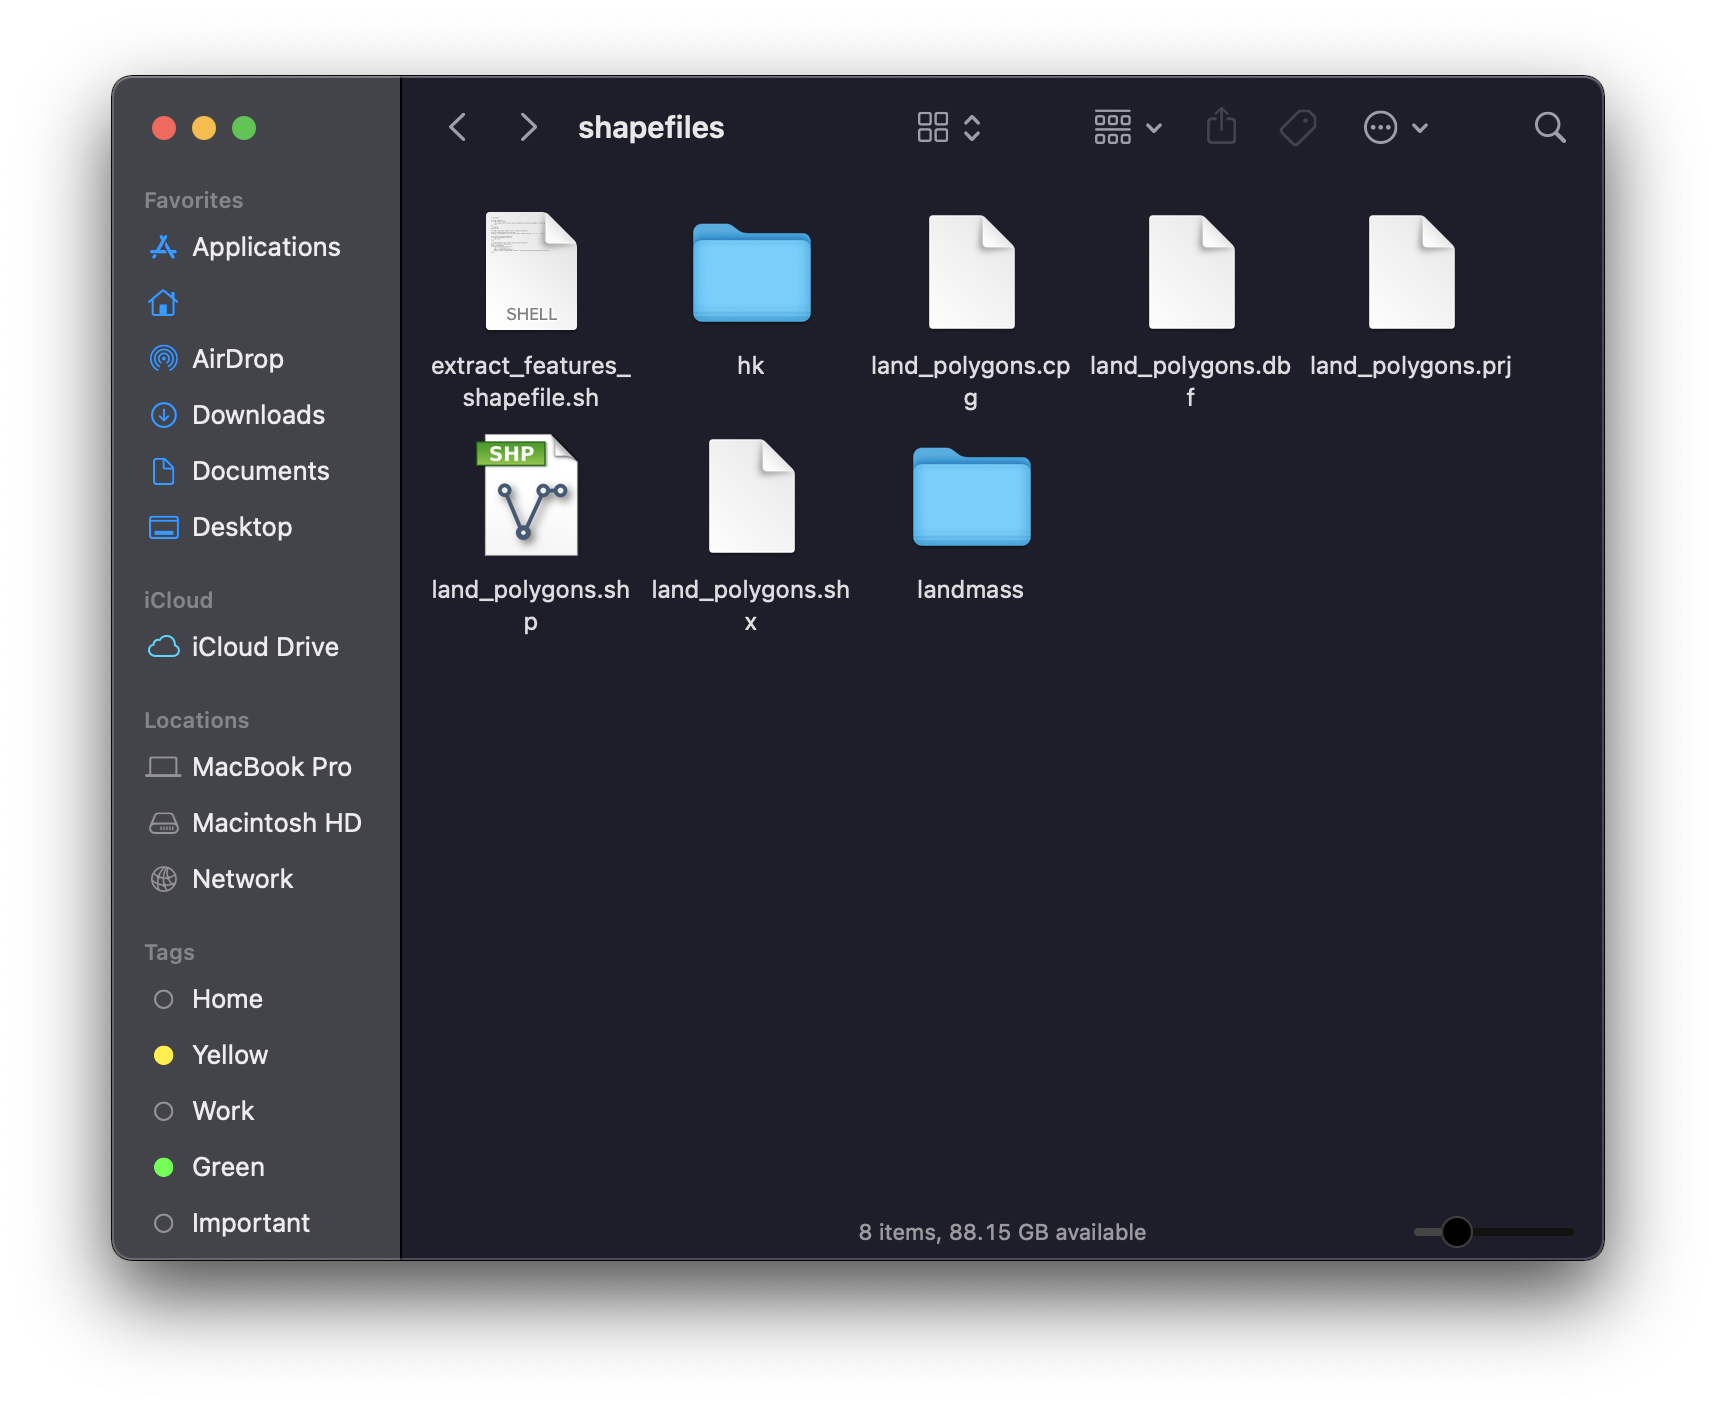This screenshot has width=1716, height=1408.
Task: Click the Tags icon in toolbar
Action: 1298,128
